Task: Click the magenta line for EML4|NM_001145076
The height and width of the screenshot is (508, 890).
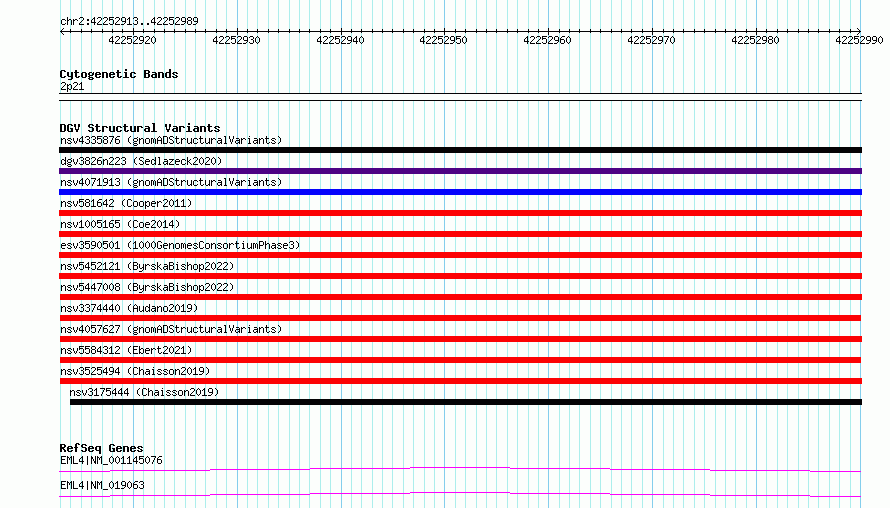Action: (460, 469)
